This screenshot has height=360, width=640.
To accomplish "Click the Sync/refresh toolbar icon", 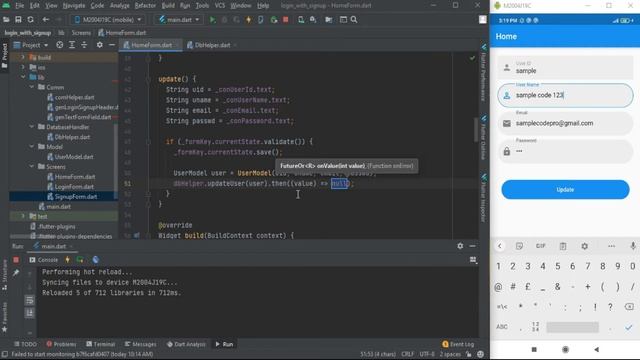I will click(31, 20).
